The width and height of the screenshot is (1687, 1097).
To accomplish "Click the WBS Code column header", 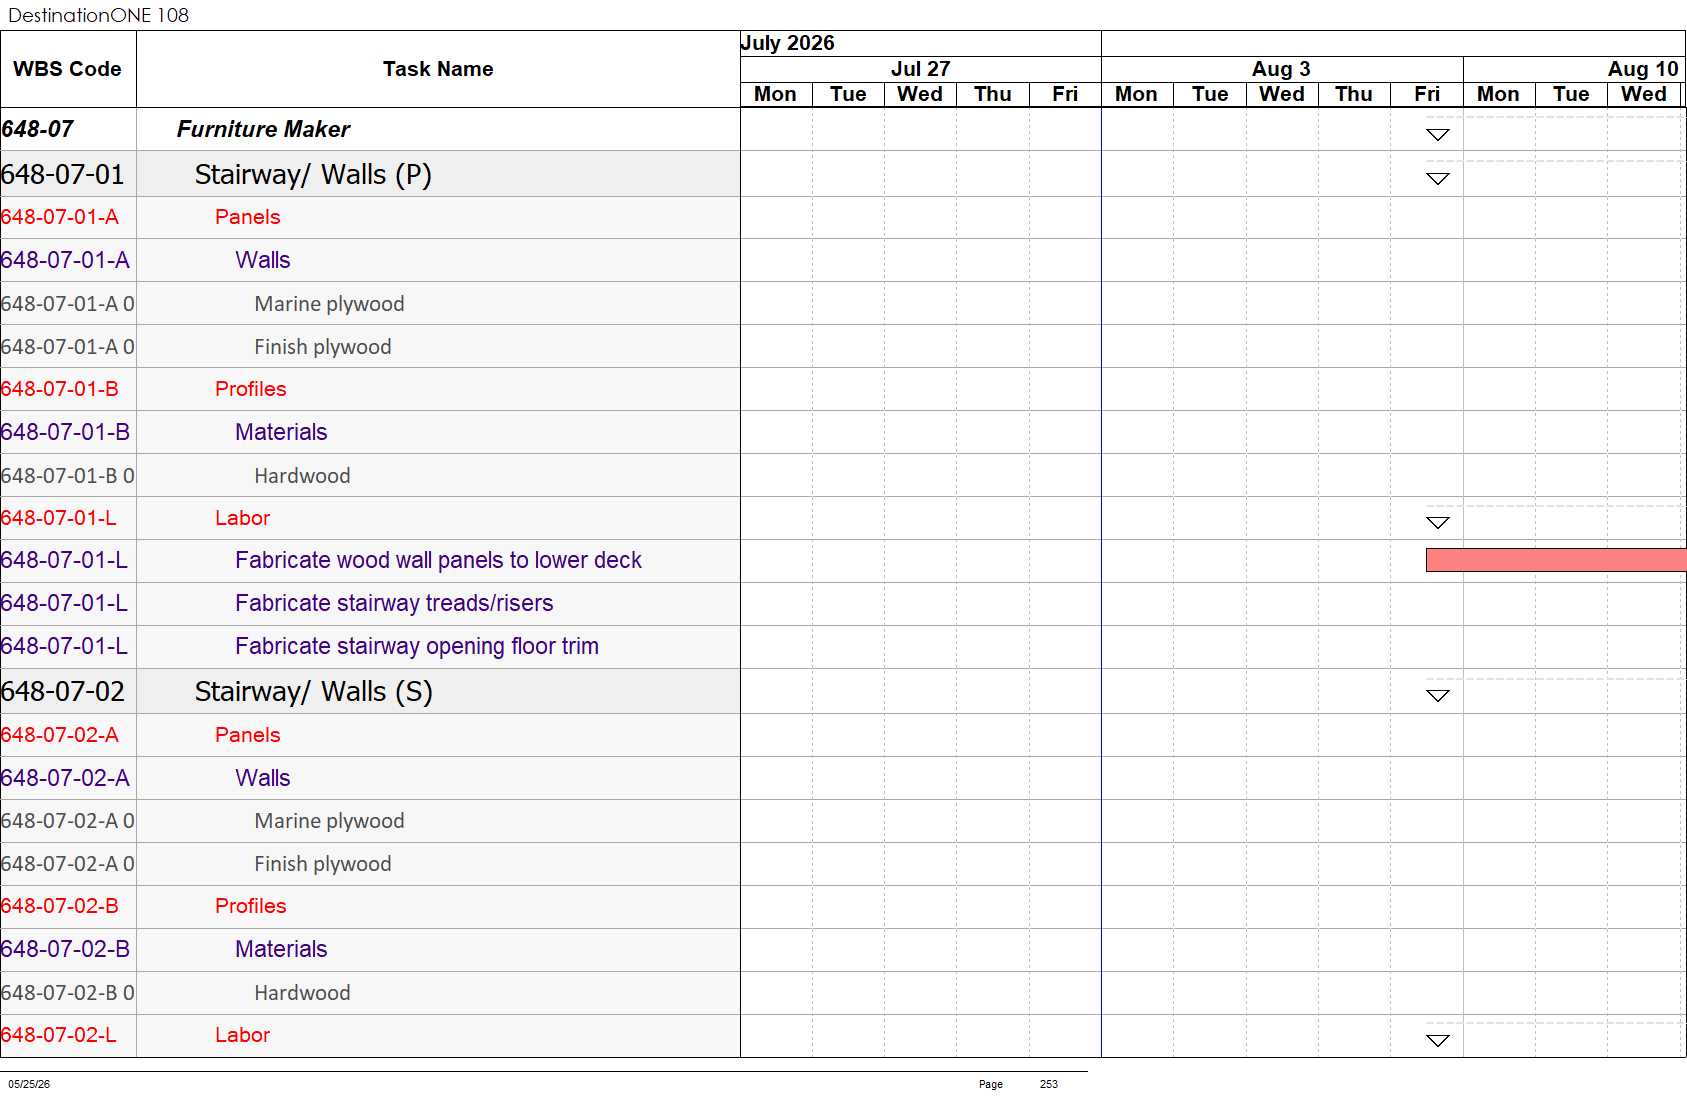I will [x=67, y=69].
